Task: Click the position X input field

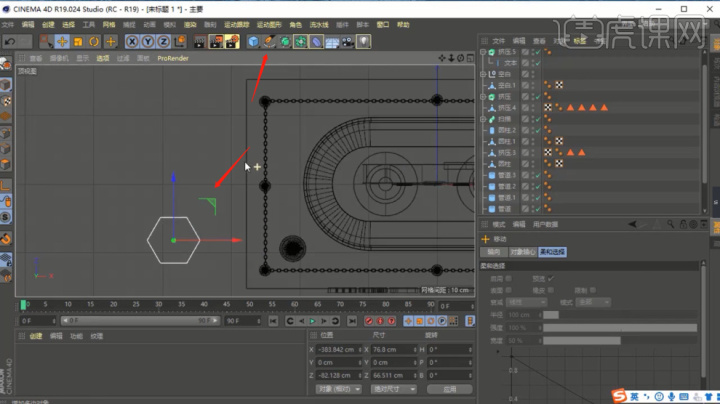Action: [337, 350]
